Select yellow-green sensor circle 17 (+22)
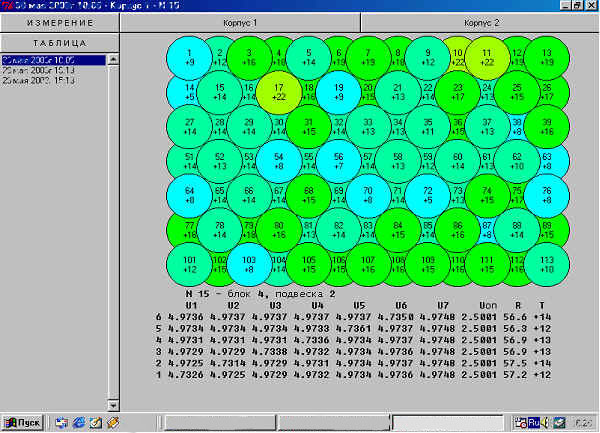The width and height of the screenshot is (600, 433). point(279,93)
